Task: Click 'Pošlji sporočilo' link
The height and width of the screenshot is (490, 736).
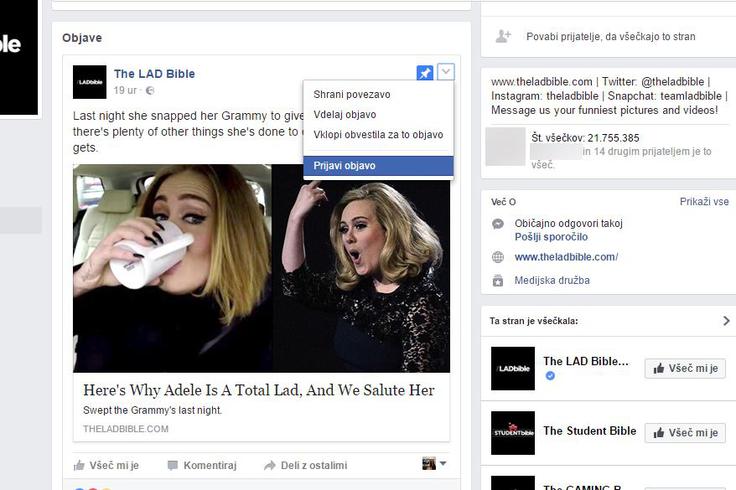Action: (551, 237)
